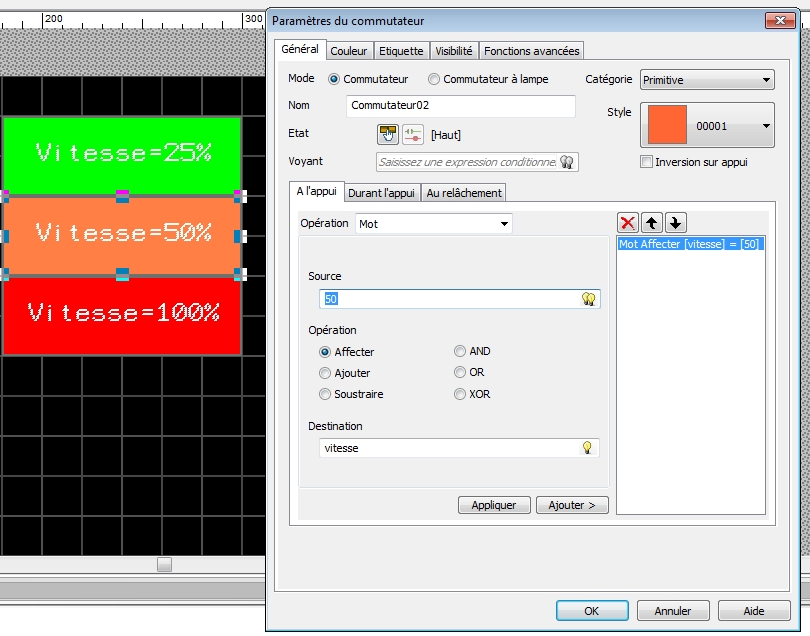Image resolution: width=810 pixels, height=636 pixels.
Task: Click the Destination field lightbulb icon
Action: (x=588, y=448)
